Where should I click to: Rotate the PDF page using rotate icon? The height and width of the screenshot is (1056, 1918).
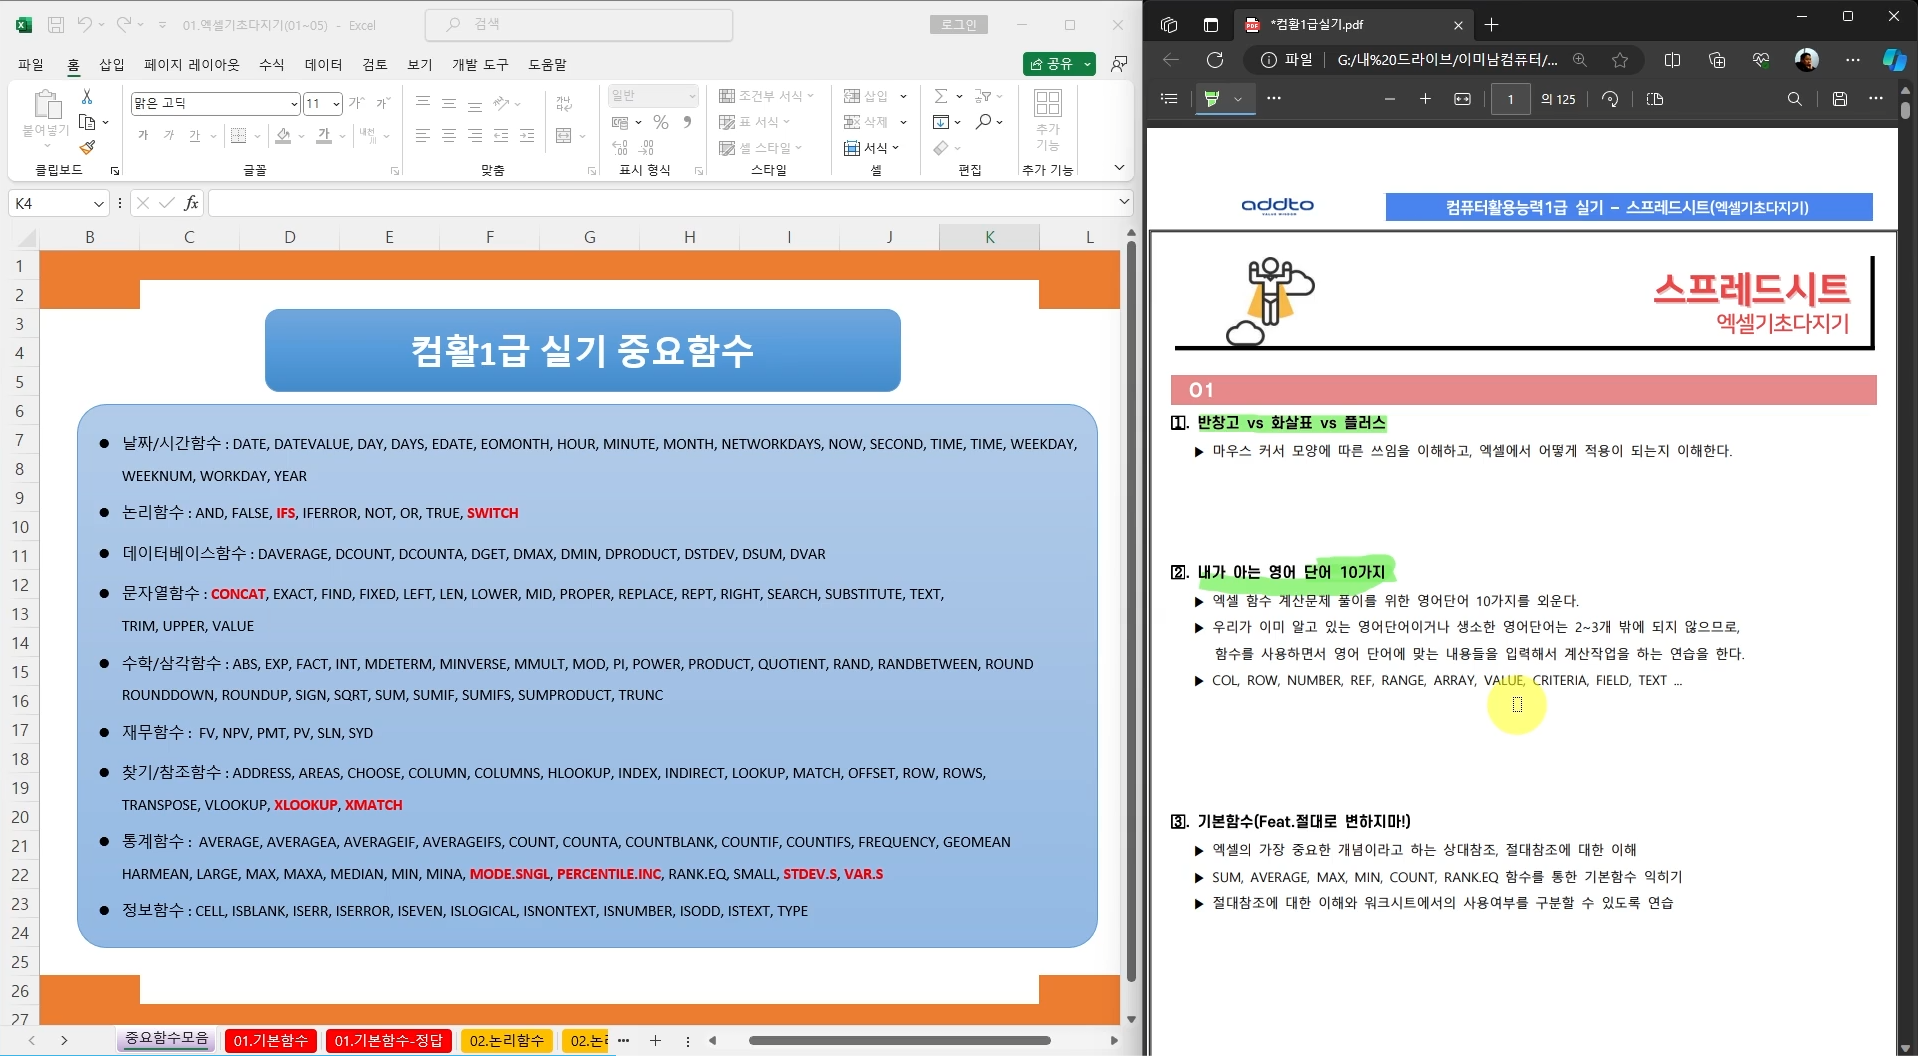[1610, 99]
